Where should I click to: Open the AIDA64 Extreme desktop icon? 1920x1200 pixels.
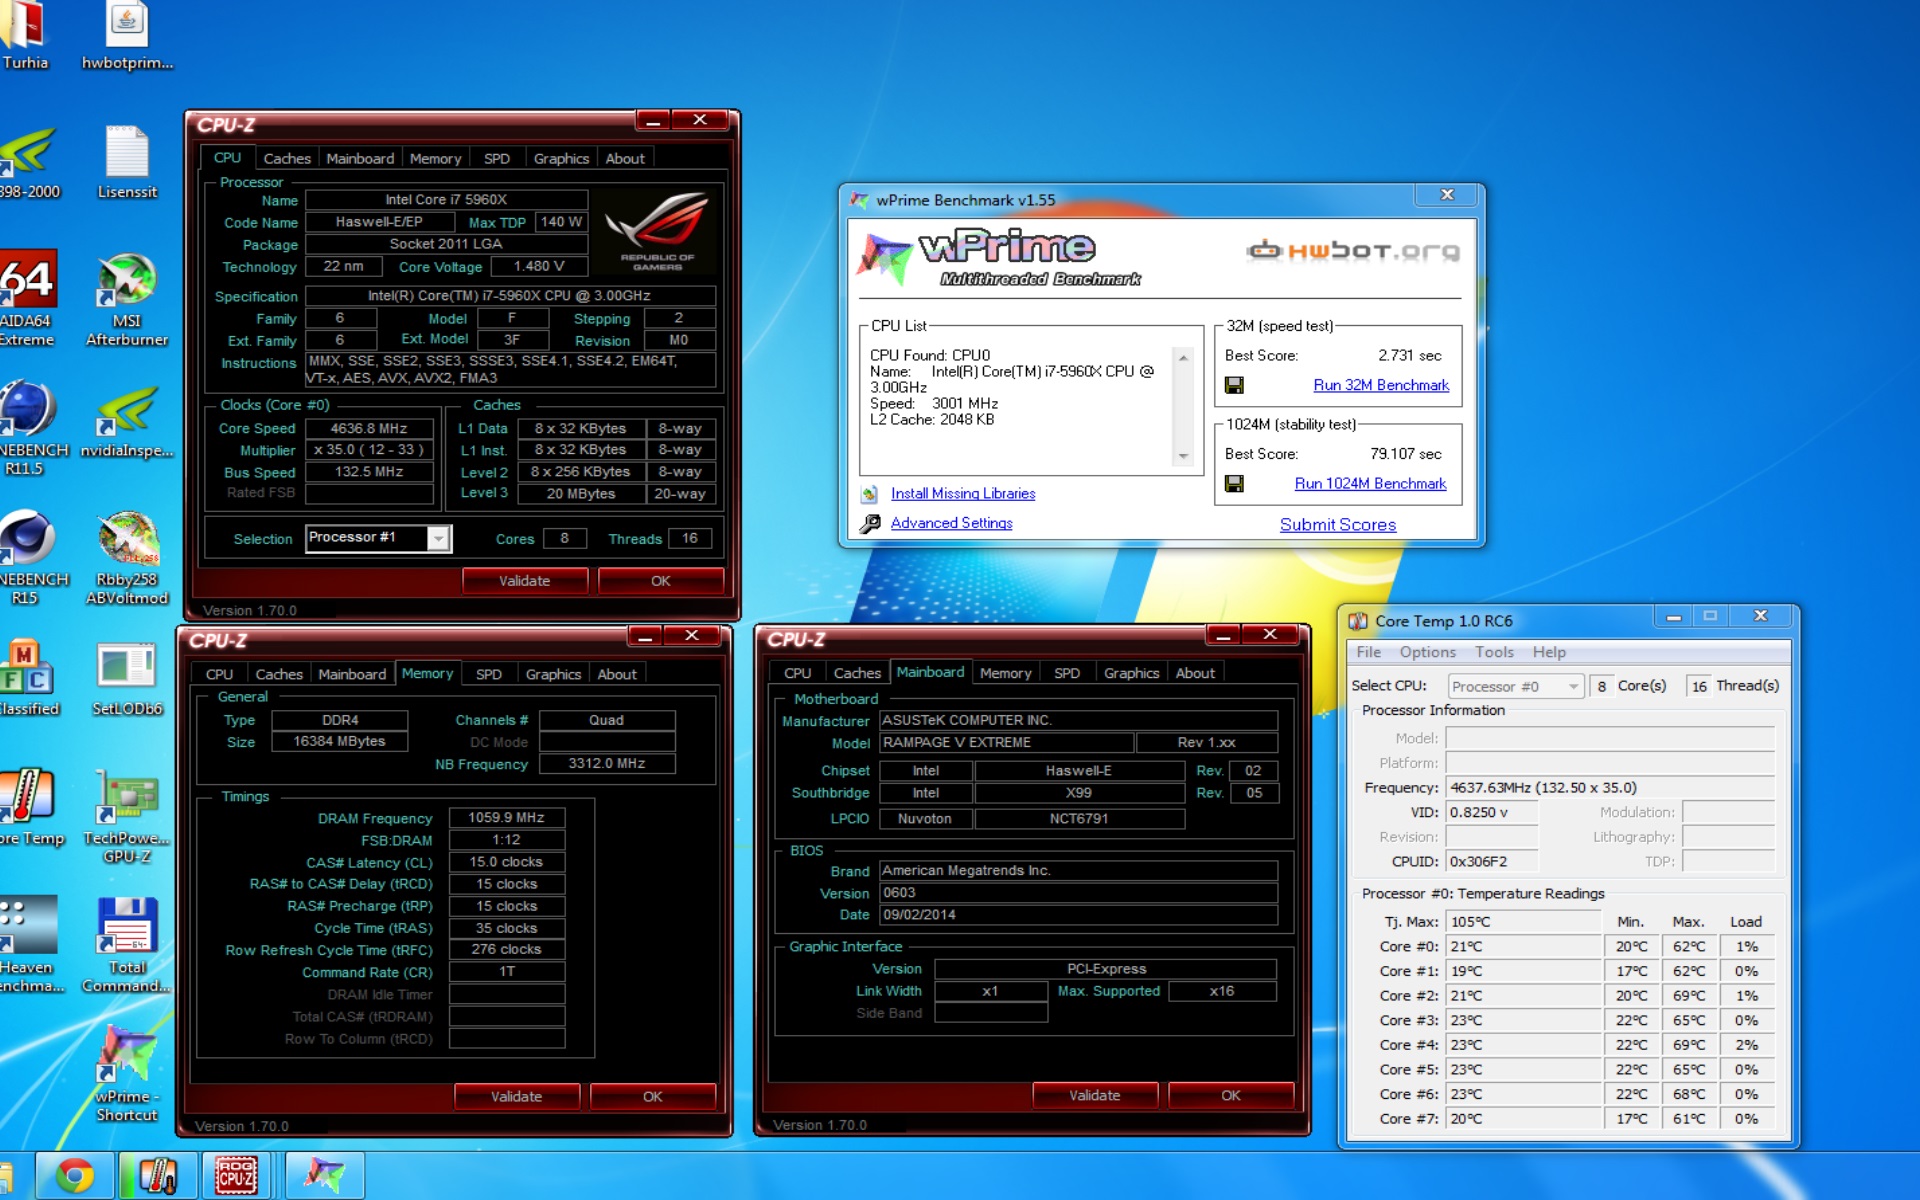(x=27, y=297)
